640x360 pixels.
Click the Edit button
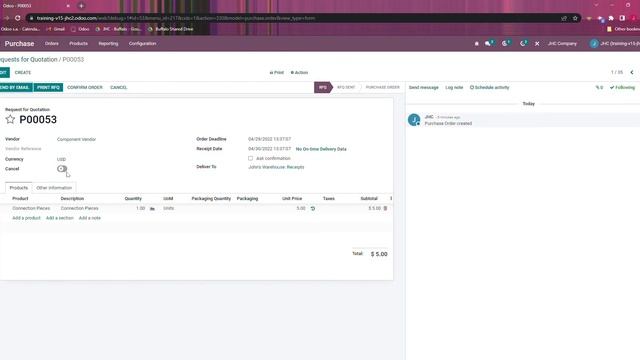point(4,72)
